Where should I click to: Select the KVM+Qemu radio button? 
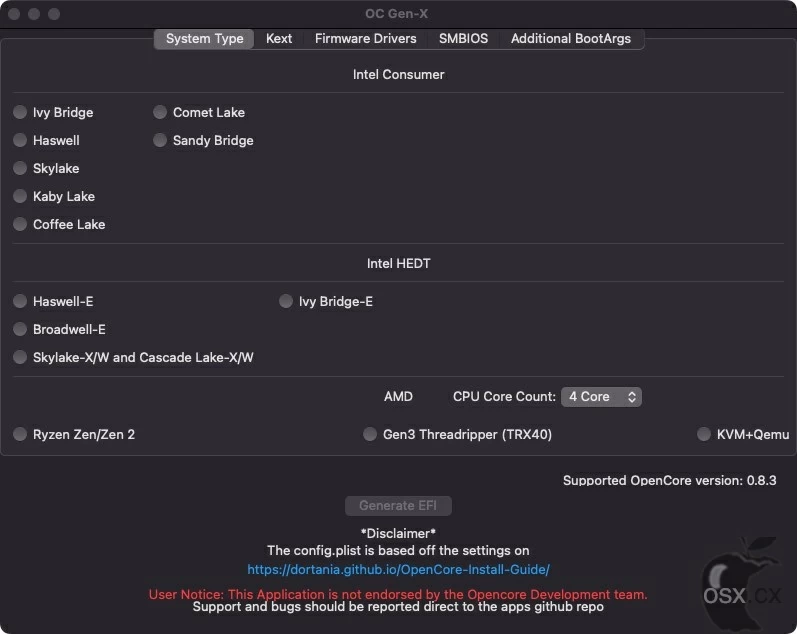coord(703,434)
